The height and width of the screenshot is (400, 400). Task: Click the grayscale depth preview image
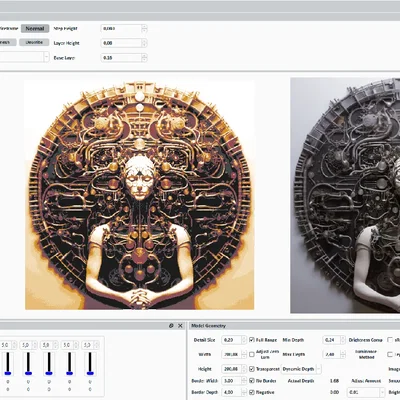point(345,195)
